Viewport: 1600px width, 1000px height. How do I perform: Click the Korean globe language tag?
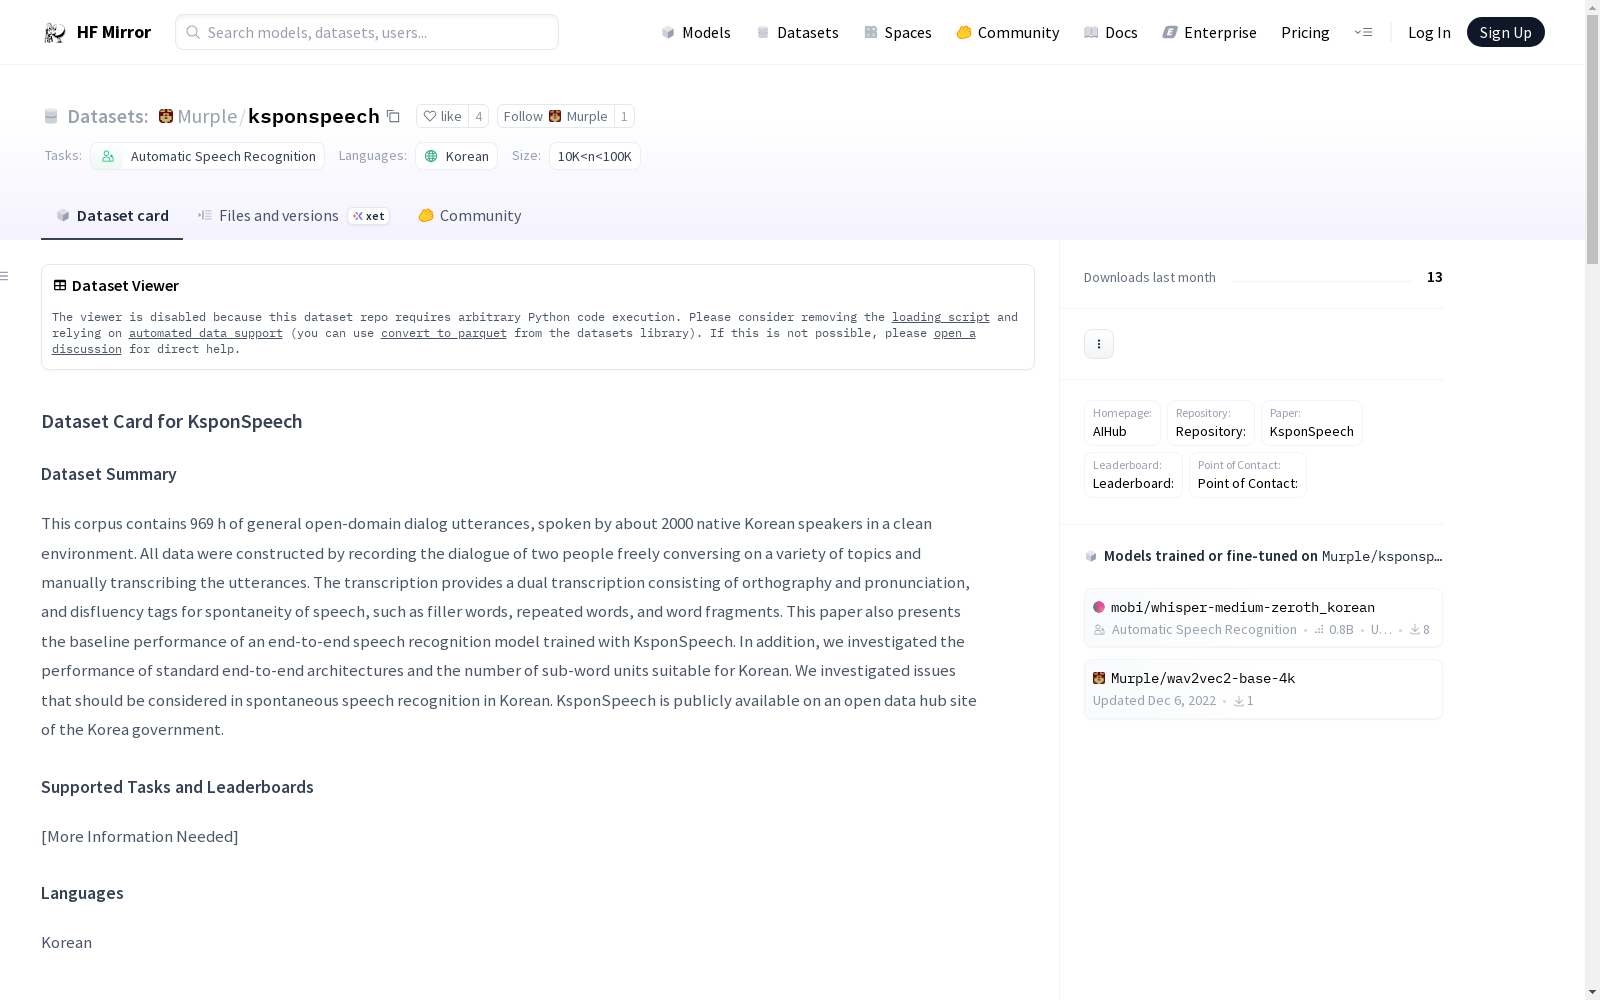[x=456, y=156]
